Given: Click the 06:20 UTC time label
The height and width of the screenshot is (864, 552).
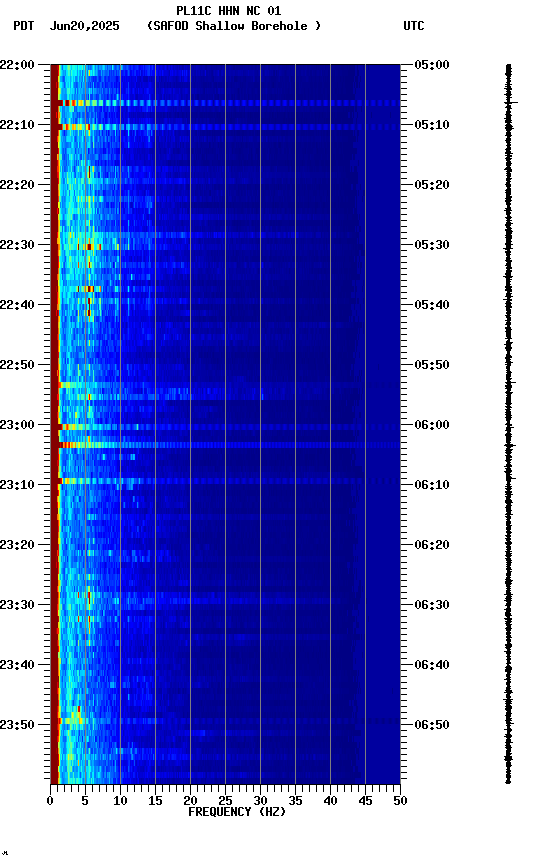Looking at the screenshot, I should (432, 545).
